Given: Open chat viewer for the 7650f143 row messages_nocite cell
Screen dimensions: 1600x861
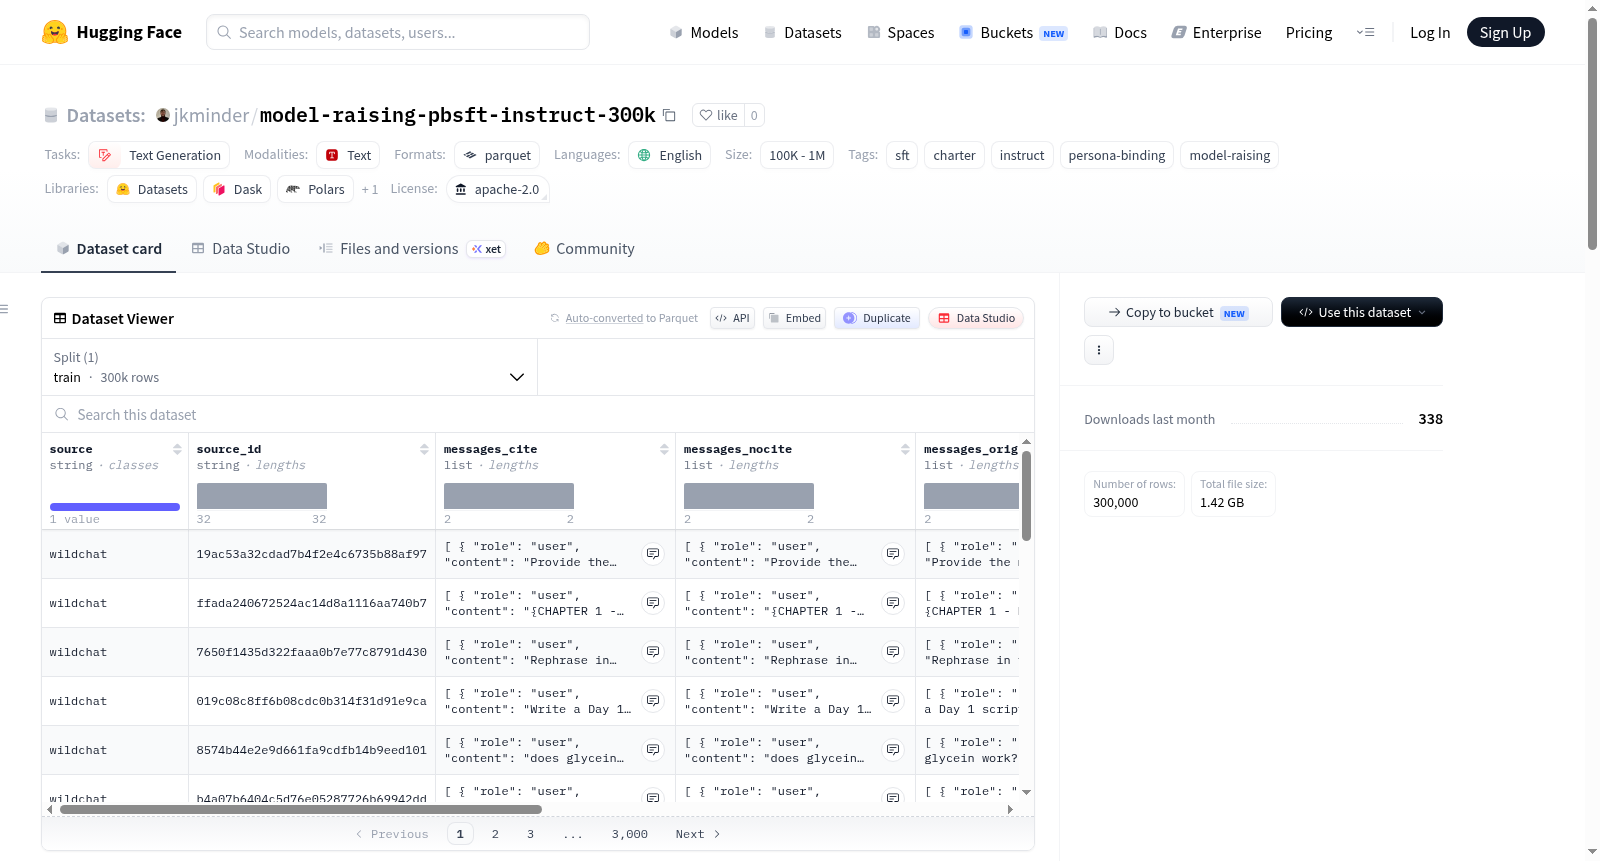Looking at the screenshot, I should [893, 652].
